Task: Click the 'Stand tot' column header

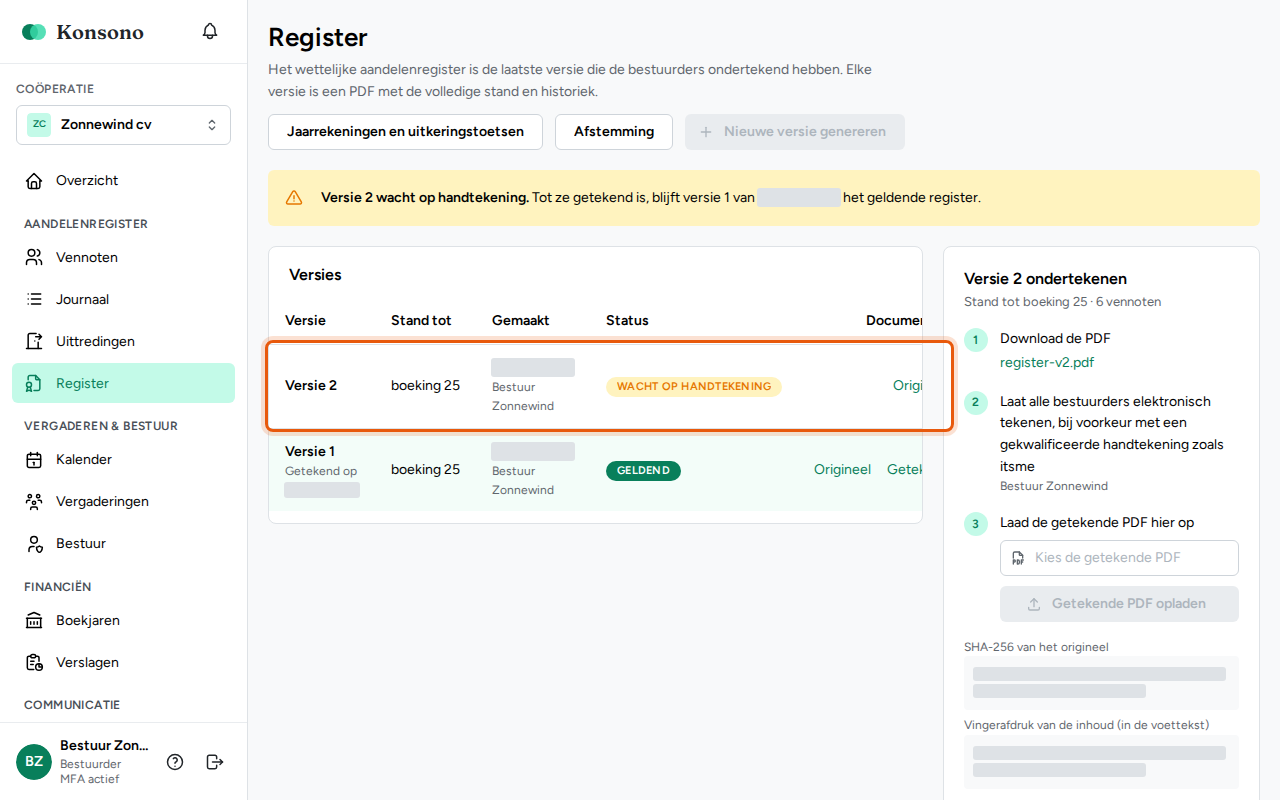Action: [x=421, y=321]
